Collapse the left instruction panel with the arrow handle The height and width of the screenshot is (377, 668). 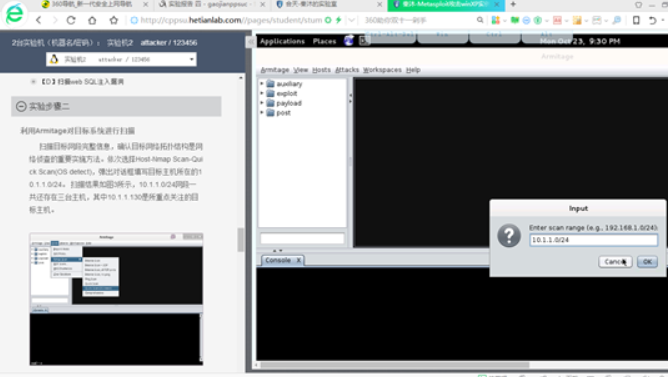pyautogui.click(x=250, y=41)
